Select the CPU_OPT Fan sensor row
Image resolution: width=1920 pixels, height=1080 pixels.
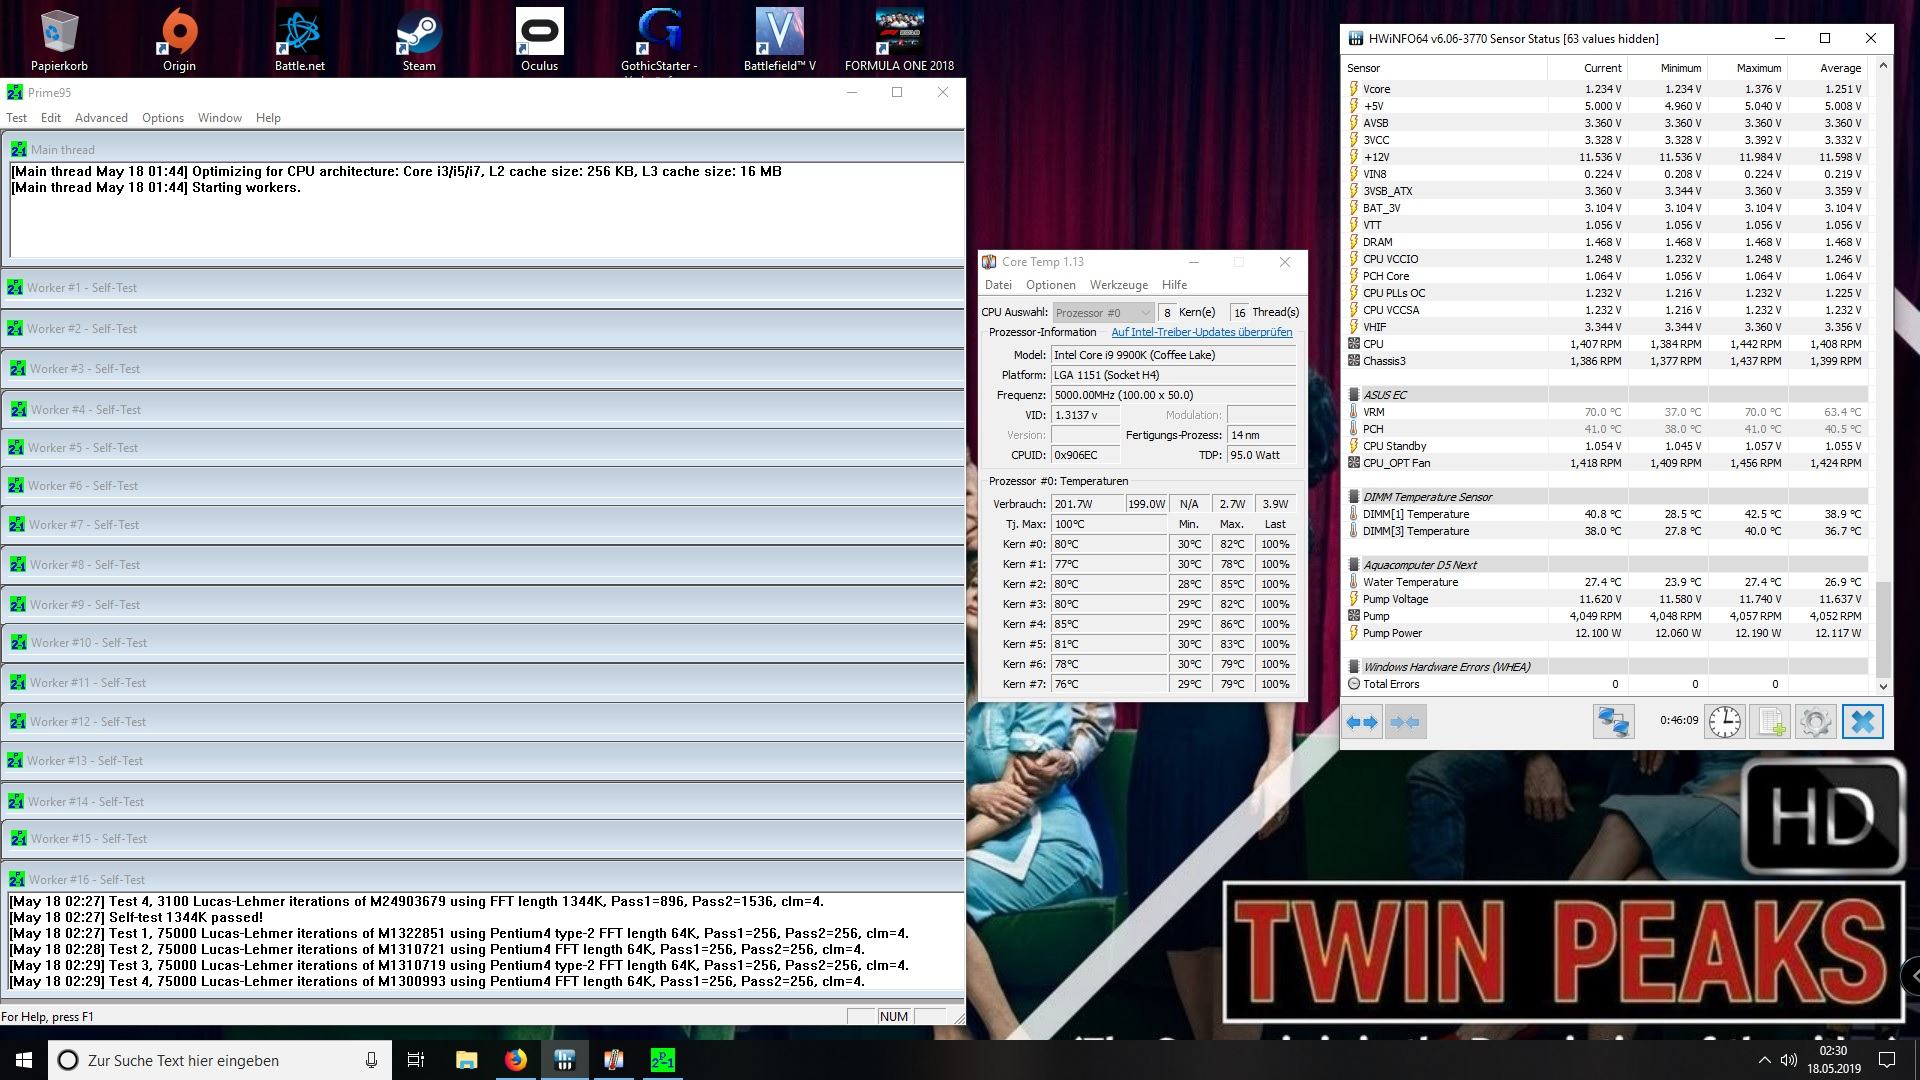click(1606, 463)
